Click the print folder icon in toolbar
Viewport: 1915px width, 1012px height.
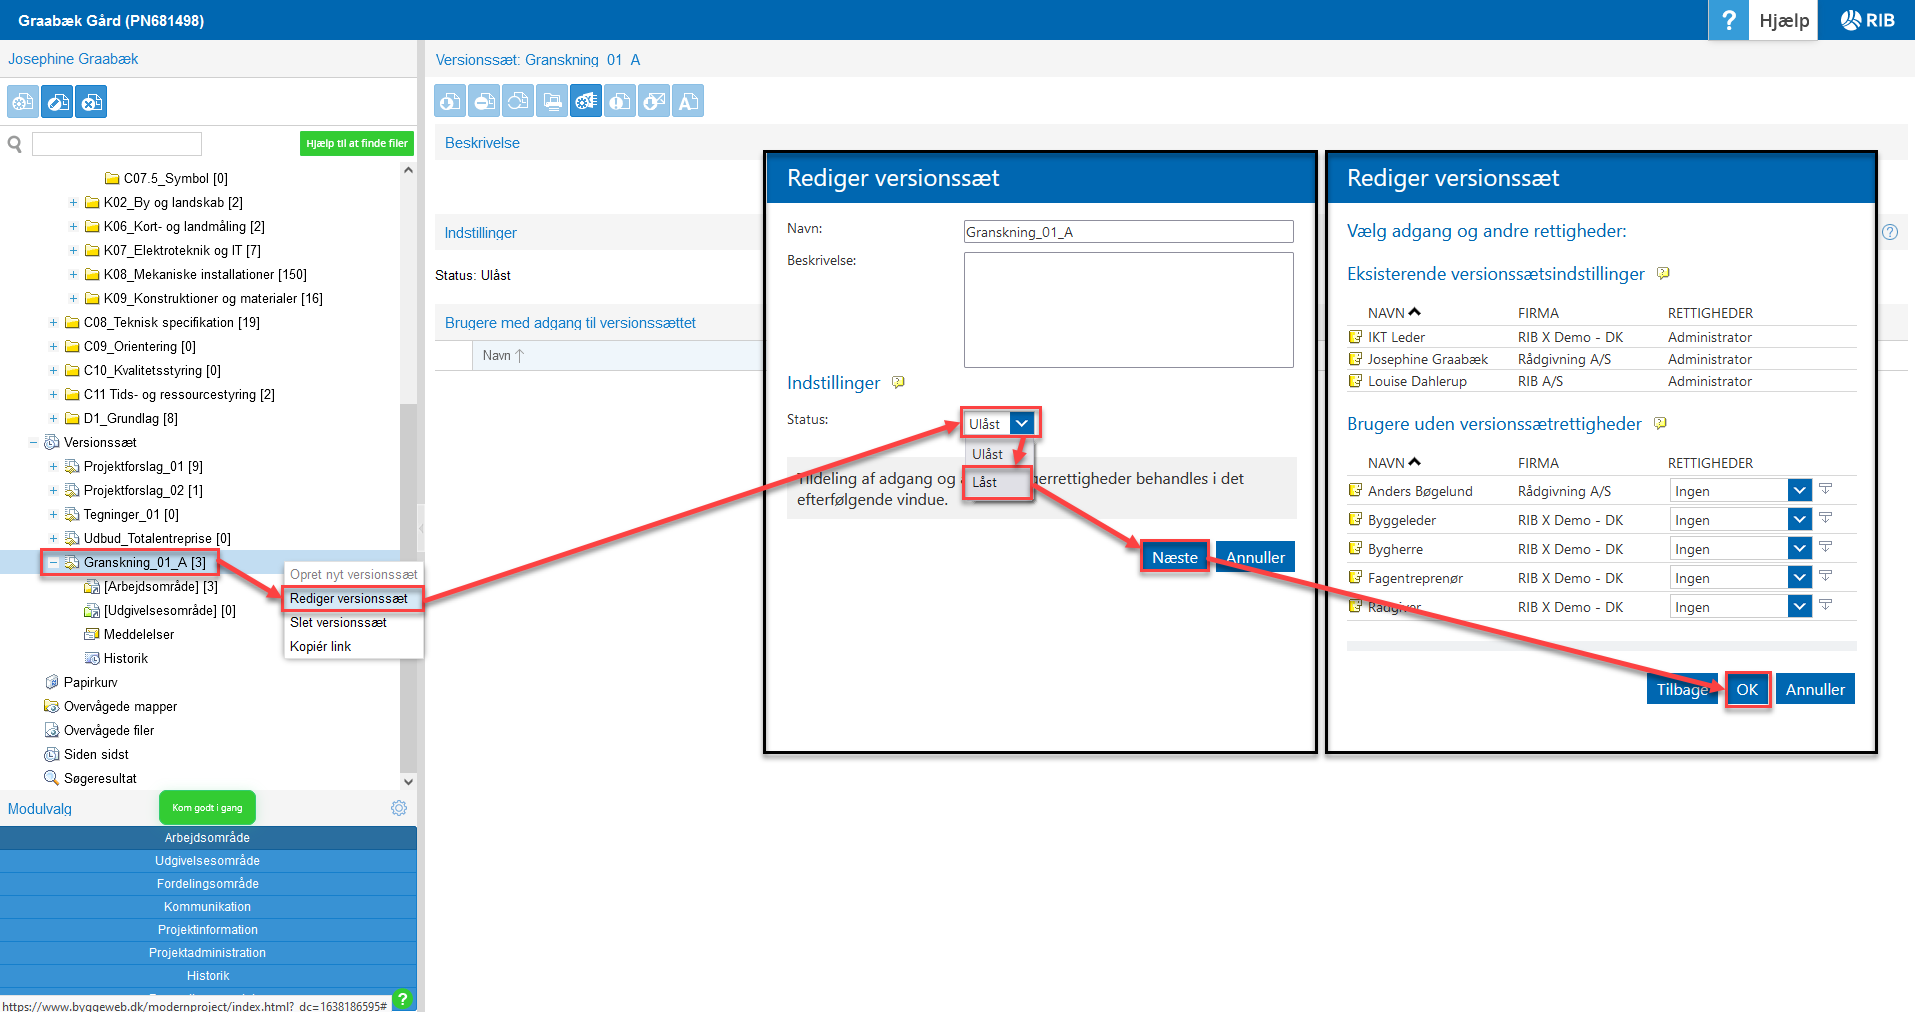[552, 101]
